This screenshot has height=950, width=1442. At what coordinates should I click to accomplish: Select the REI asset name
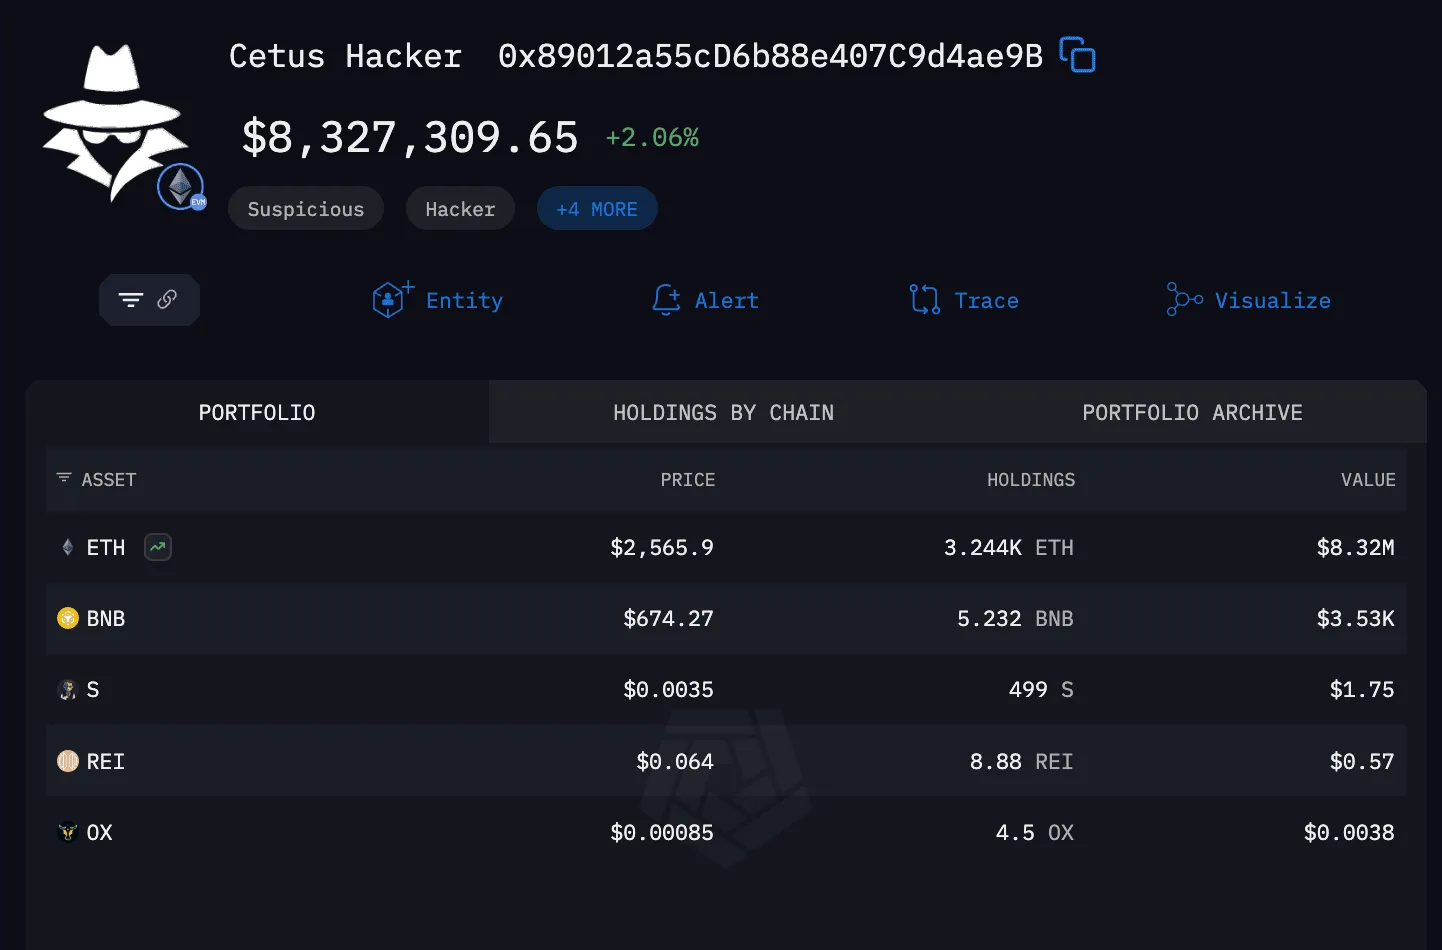coord(106,761)
